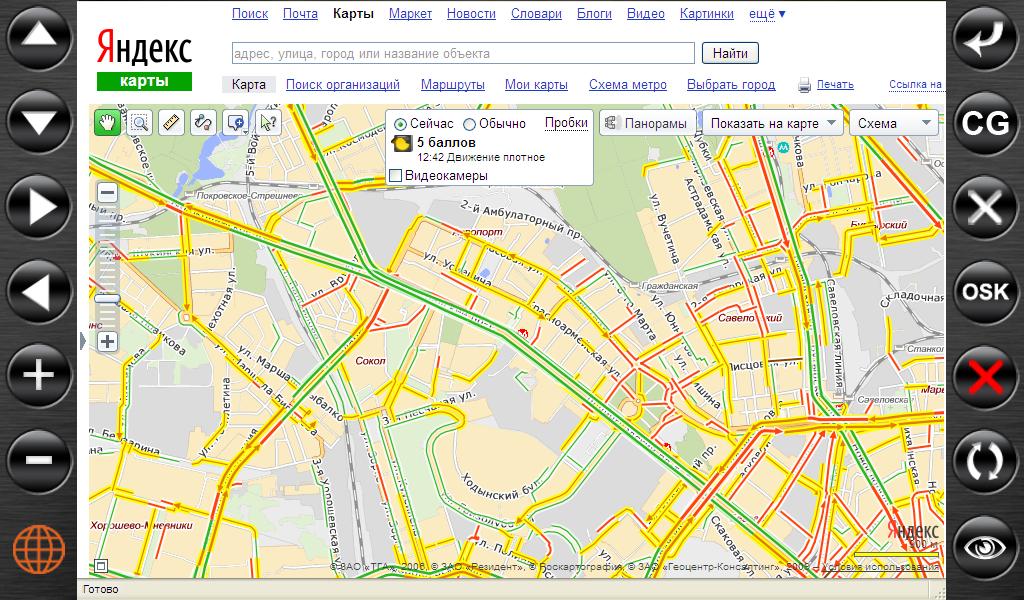Tap the return arrow round button
Viewport: 1024px width, 600px height.
pos(985,38)
